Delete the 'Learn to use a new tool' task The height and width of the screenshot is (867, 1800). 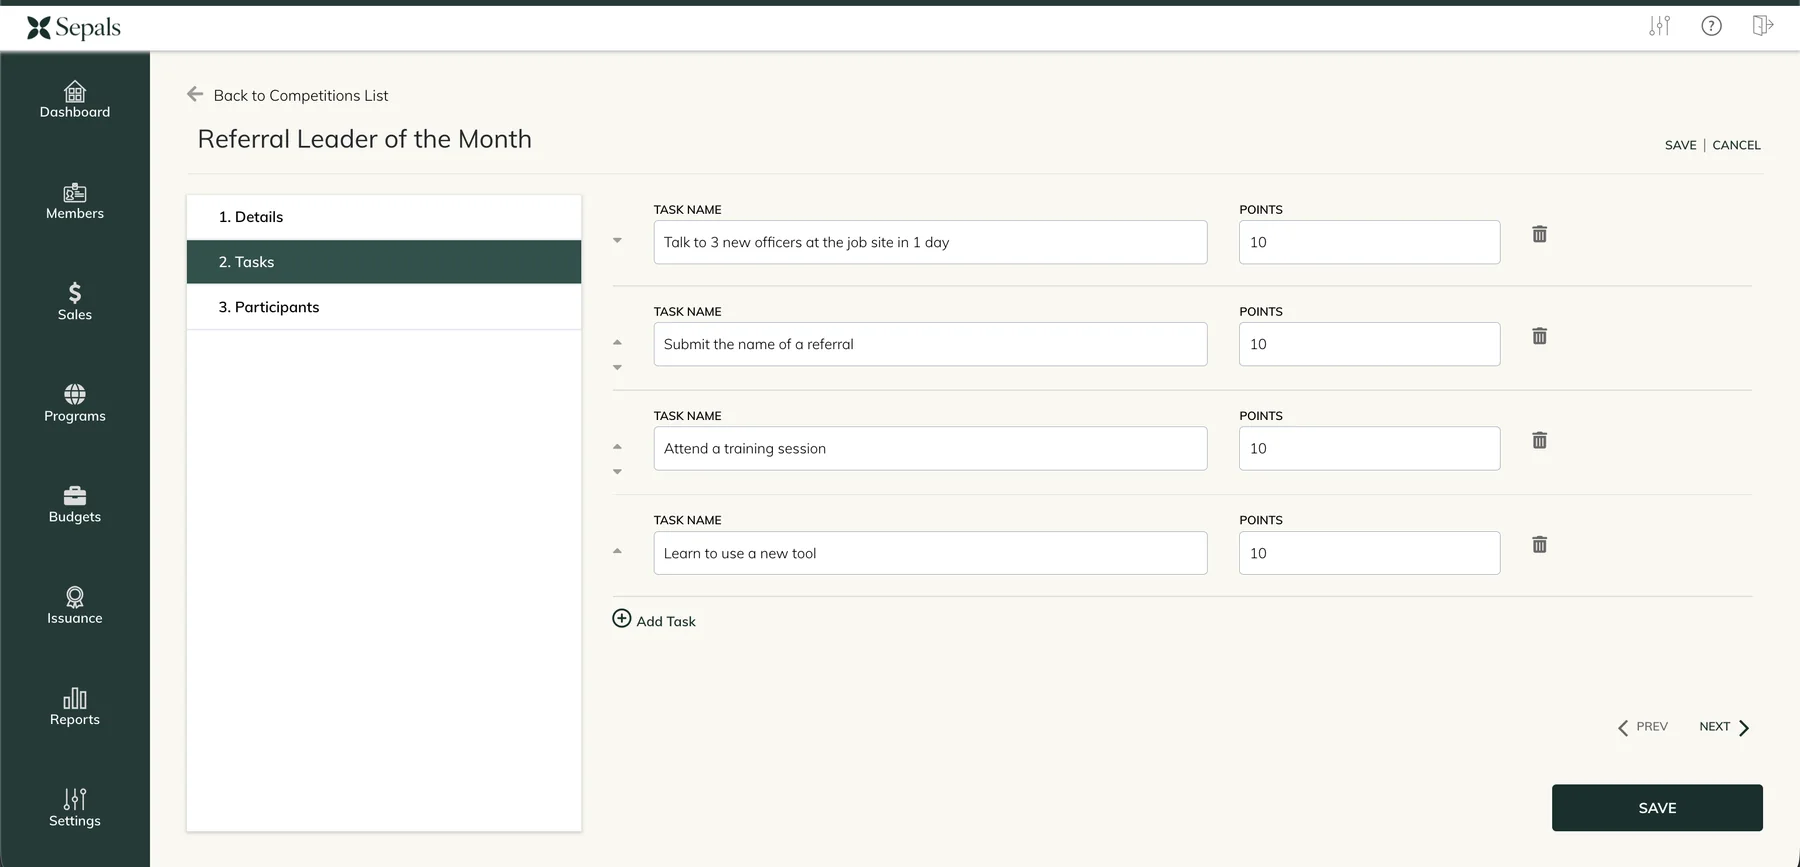point(1540,545)
